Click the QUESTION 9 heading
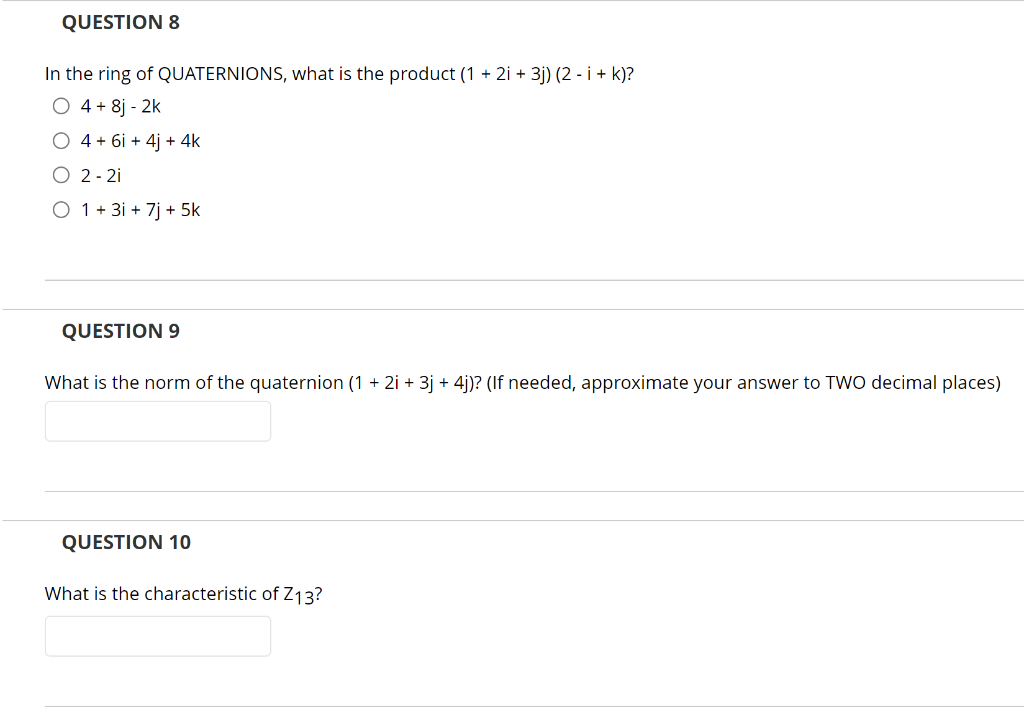Image resolution: width=1024 pixels, height=707 pixels. point(120,331)
